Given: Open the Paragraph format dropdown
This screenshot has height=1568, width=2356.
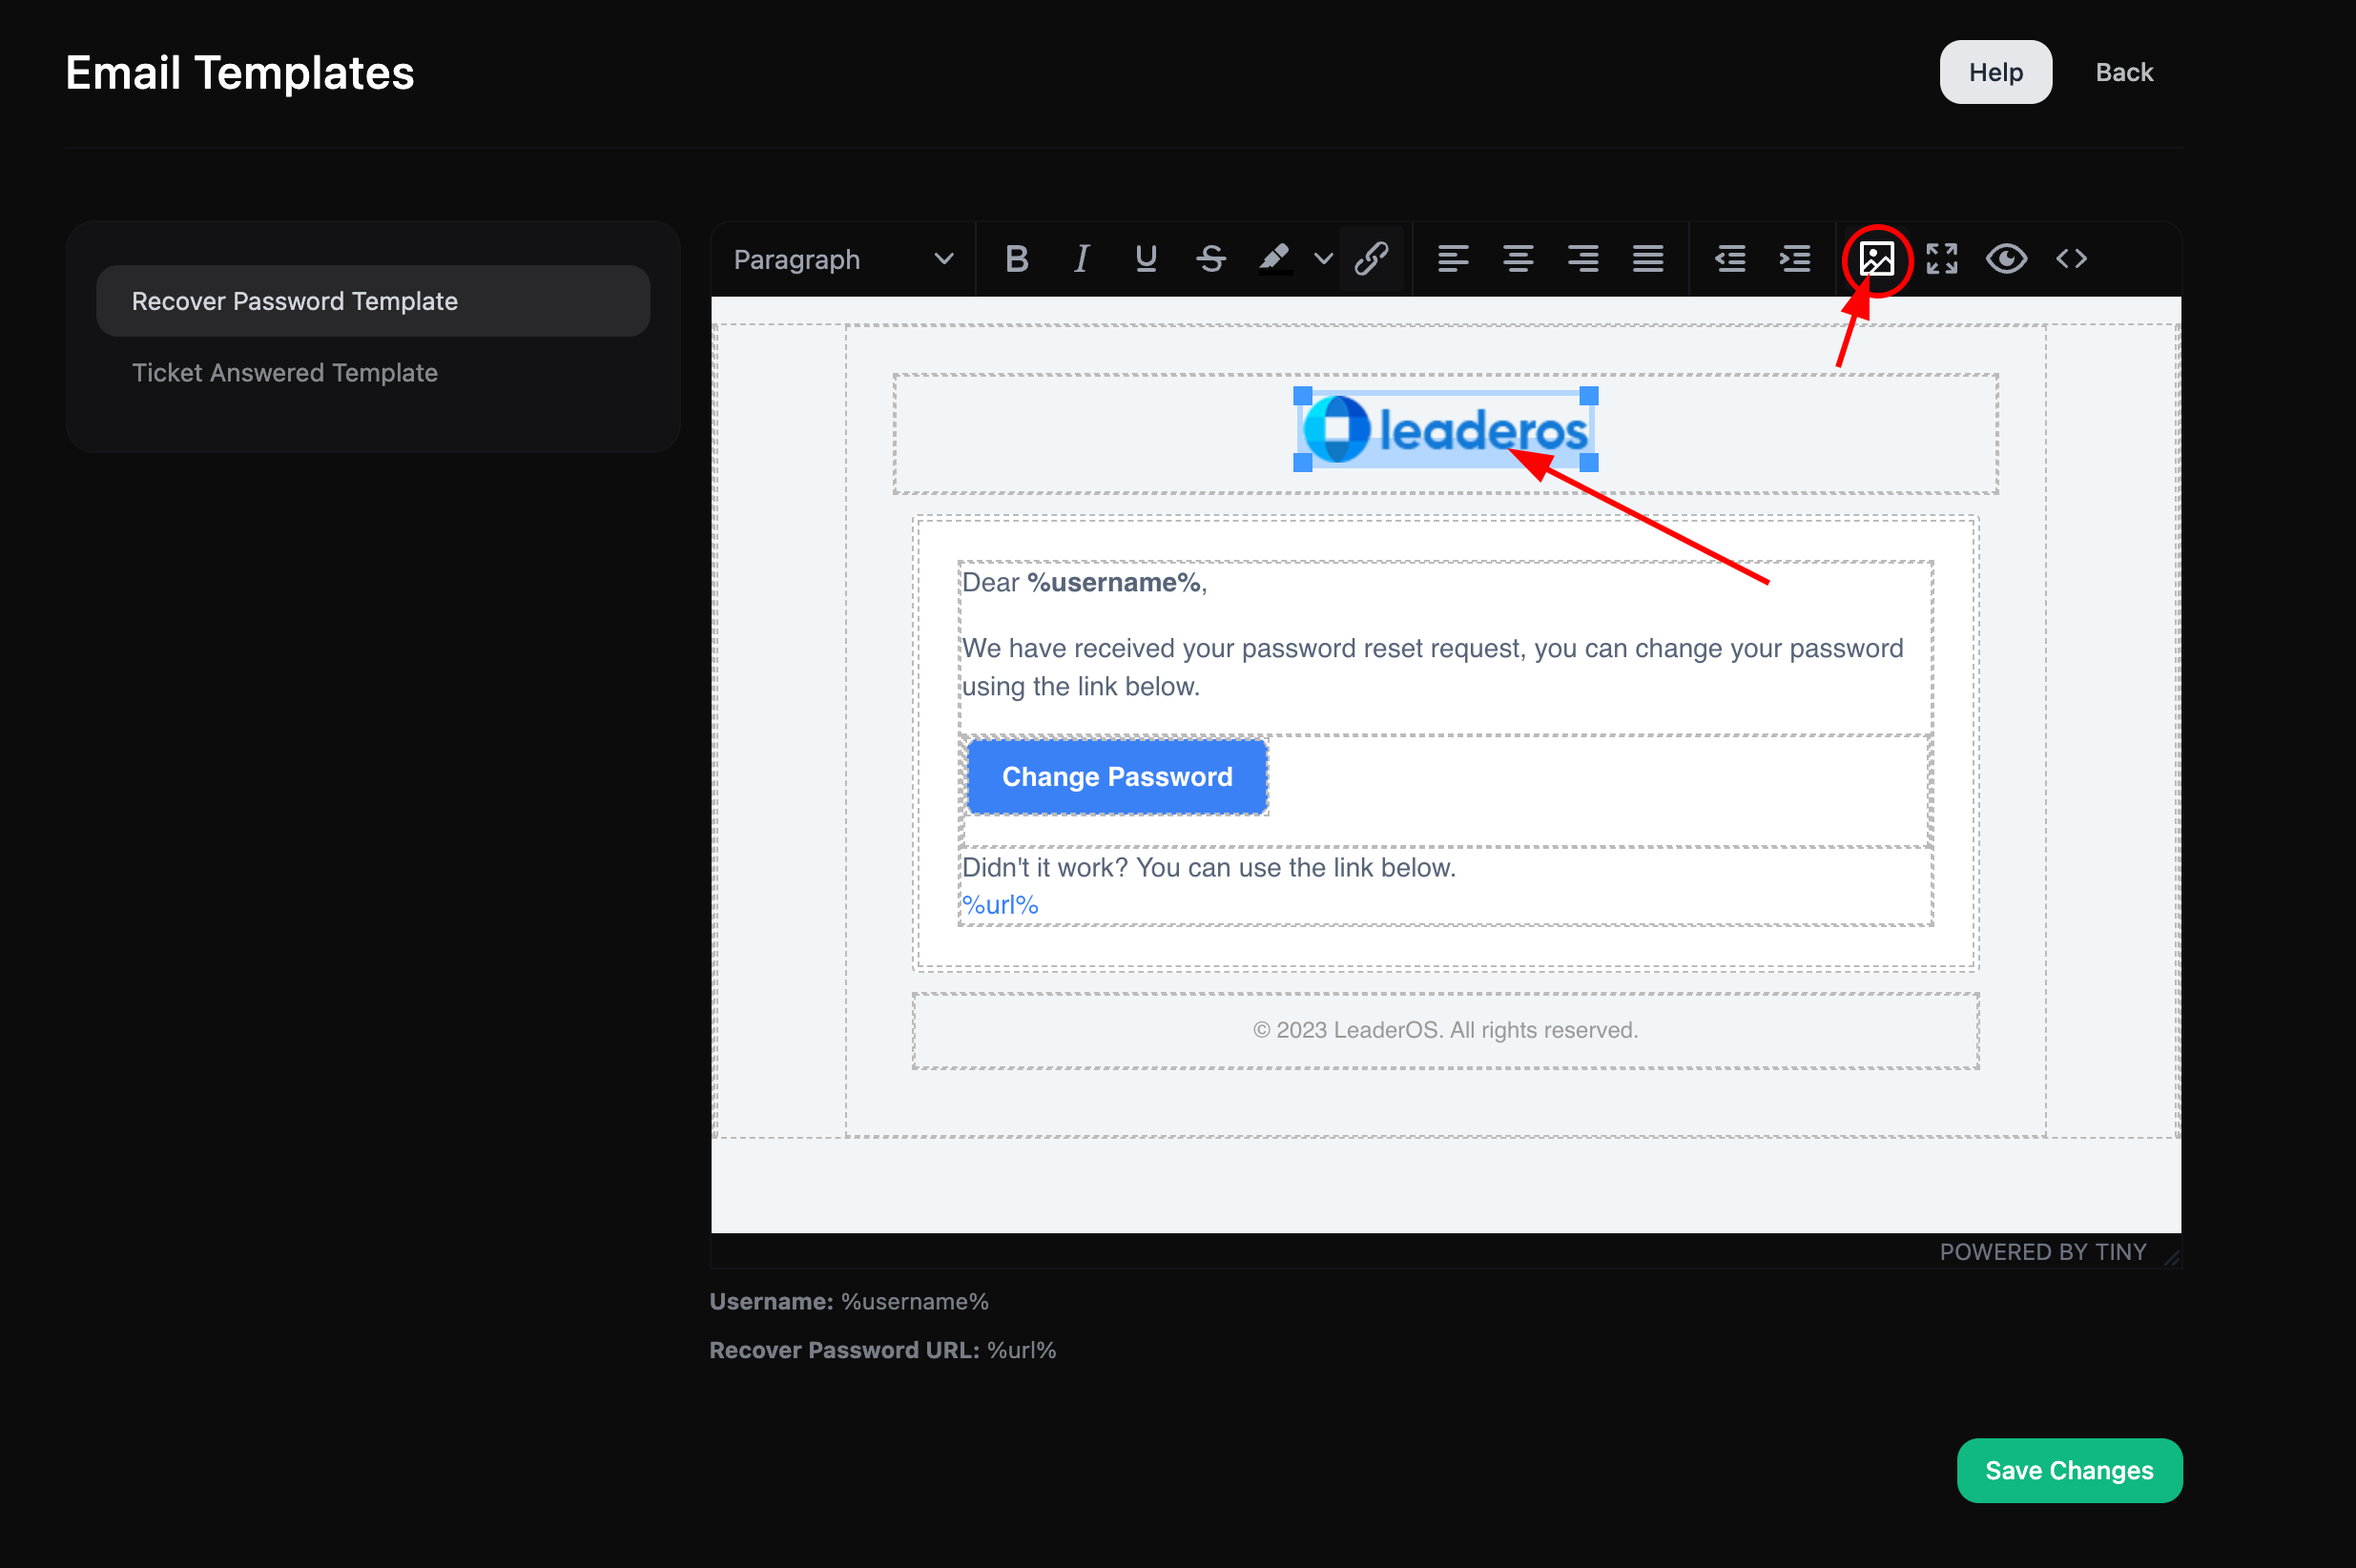Looking at the screenshot, I should coord(842,259).
